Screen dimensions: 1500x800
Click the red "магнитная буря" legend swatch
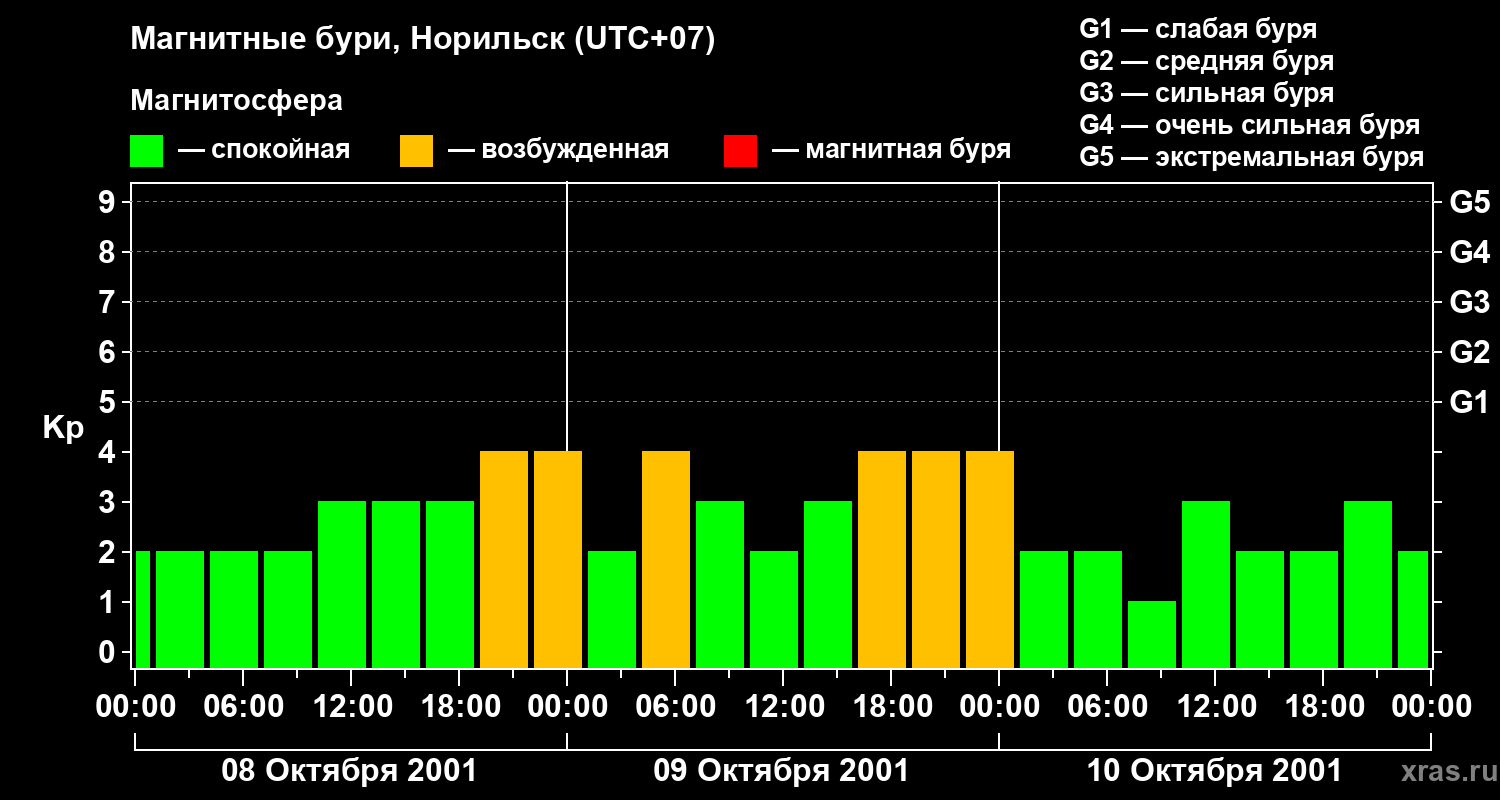pyautogui.click(x=740, y=151)
